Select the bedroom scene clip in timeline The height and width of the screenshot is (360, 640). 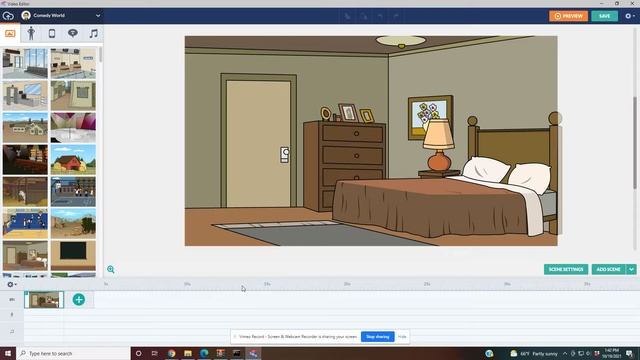[x=44, y=300]
